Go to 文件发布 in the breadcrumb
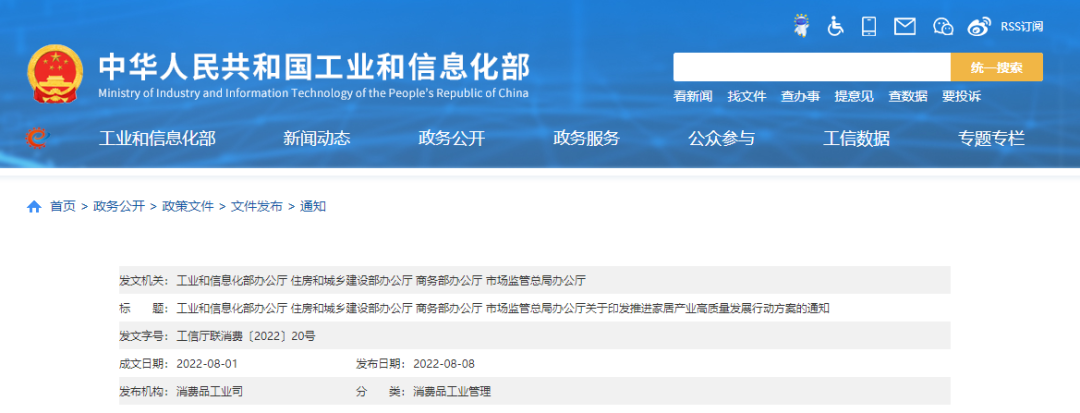This screenshot has height=413, width=1080. pos(257,206)
